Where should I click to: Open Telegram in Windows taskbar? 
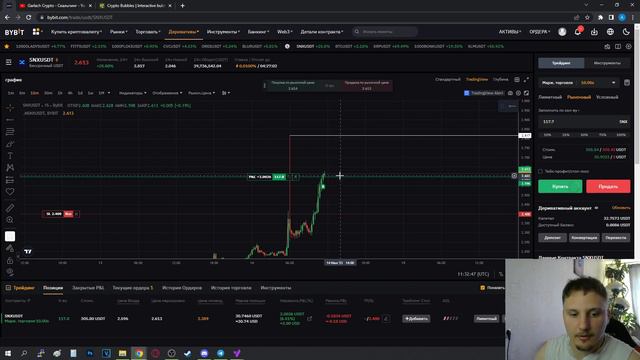pos(220,353)
